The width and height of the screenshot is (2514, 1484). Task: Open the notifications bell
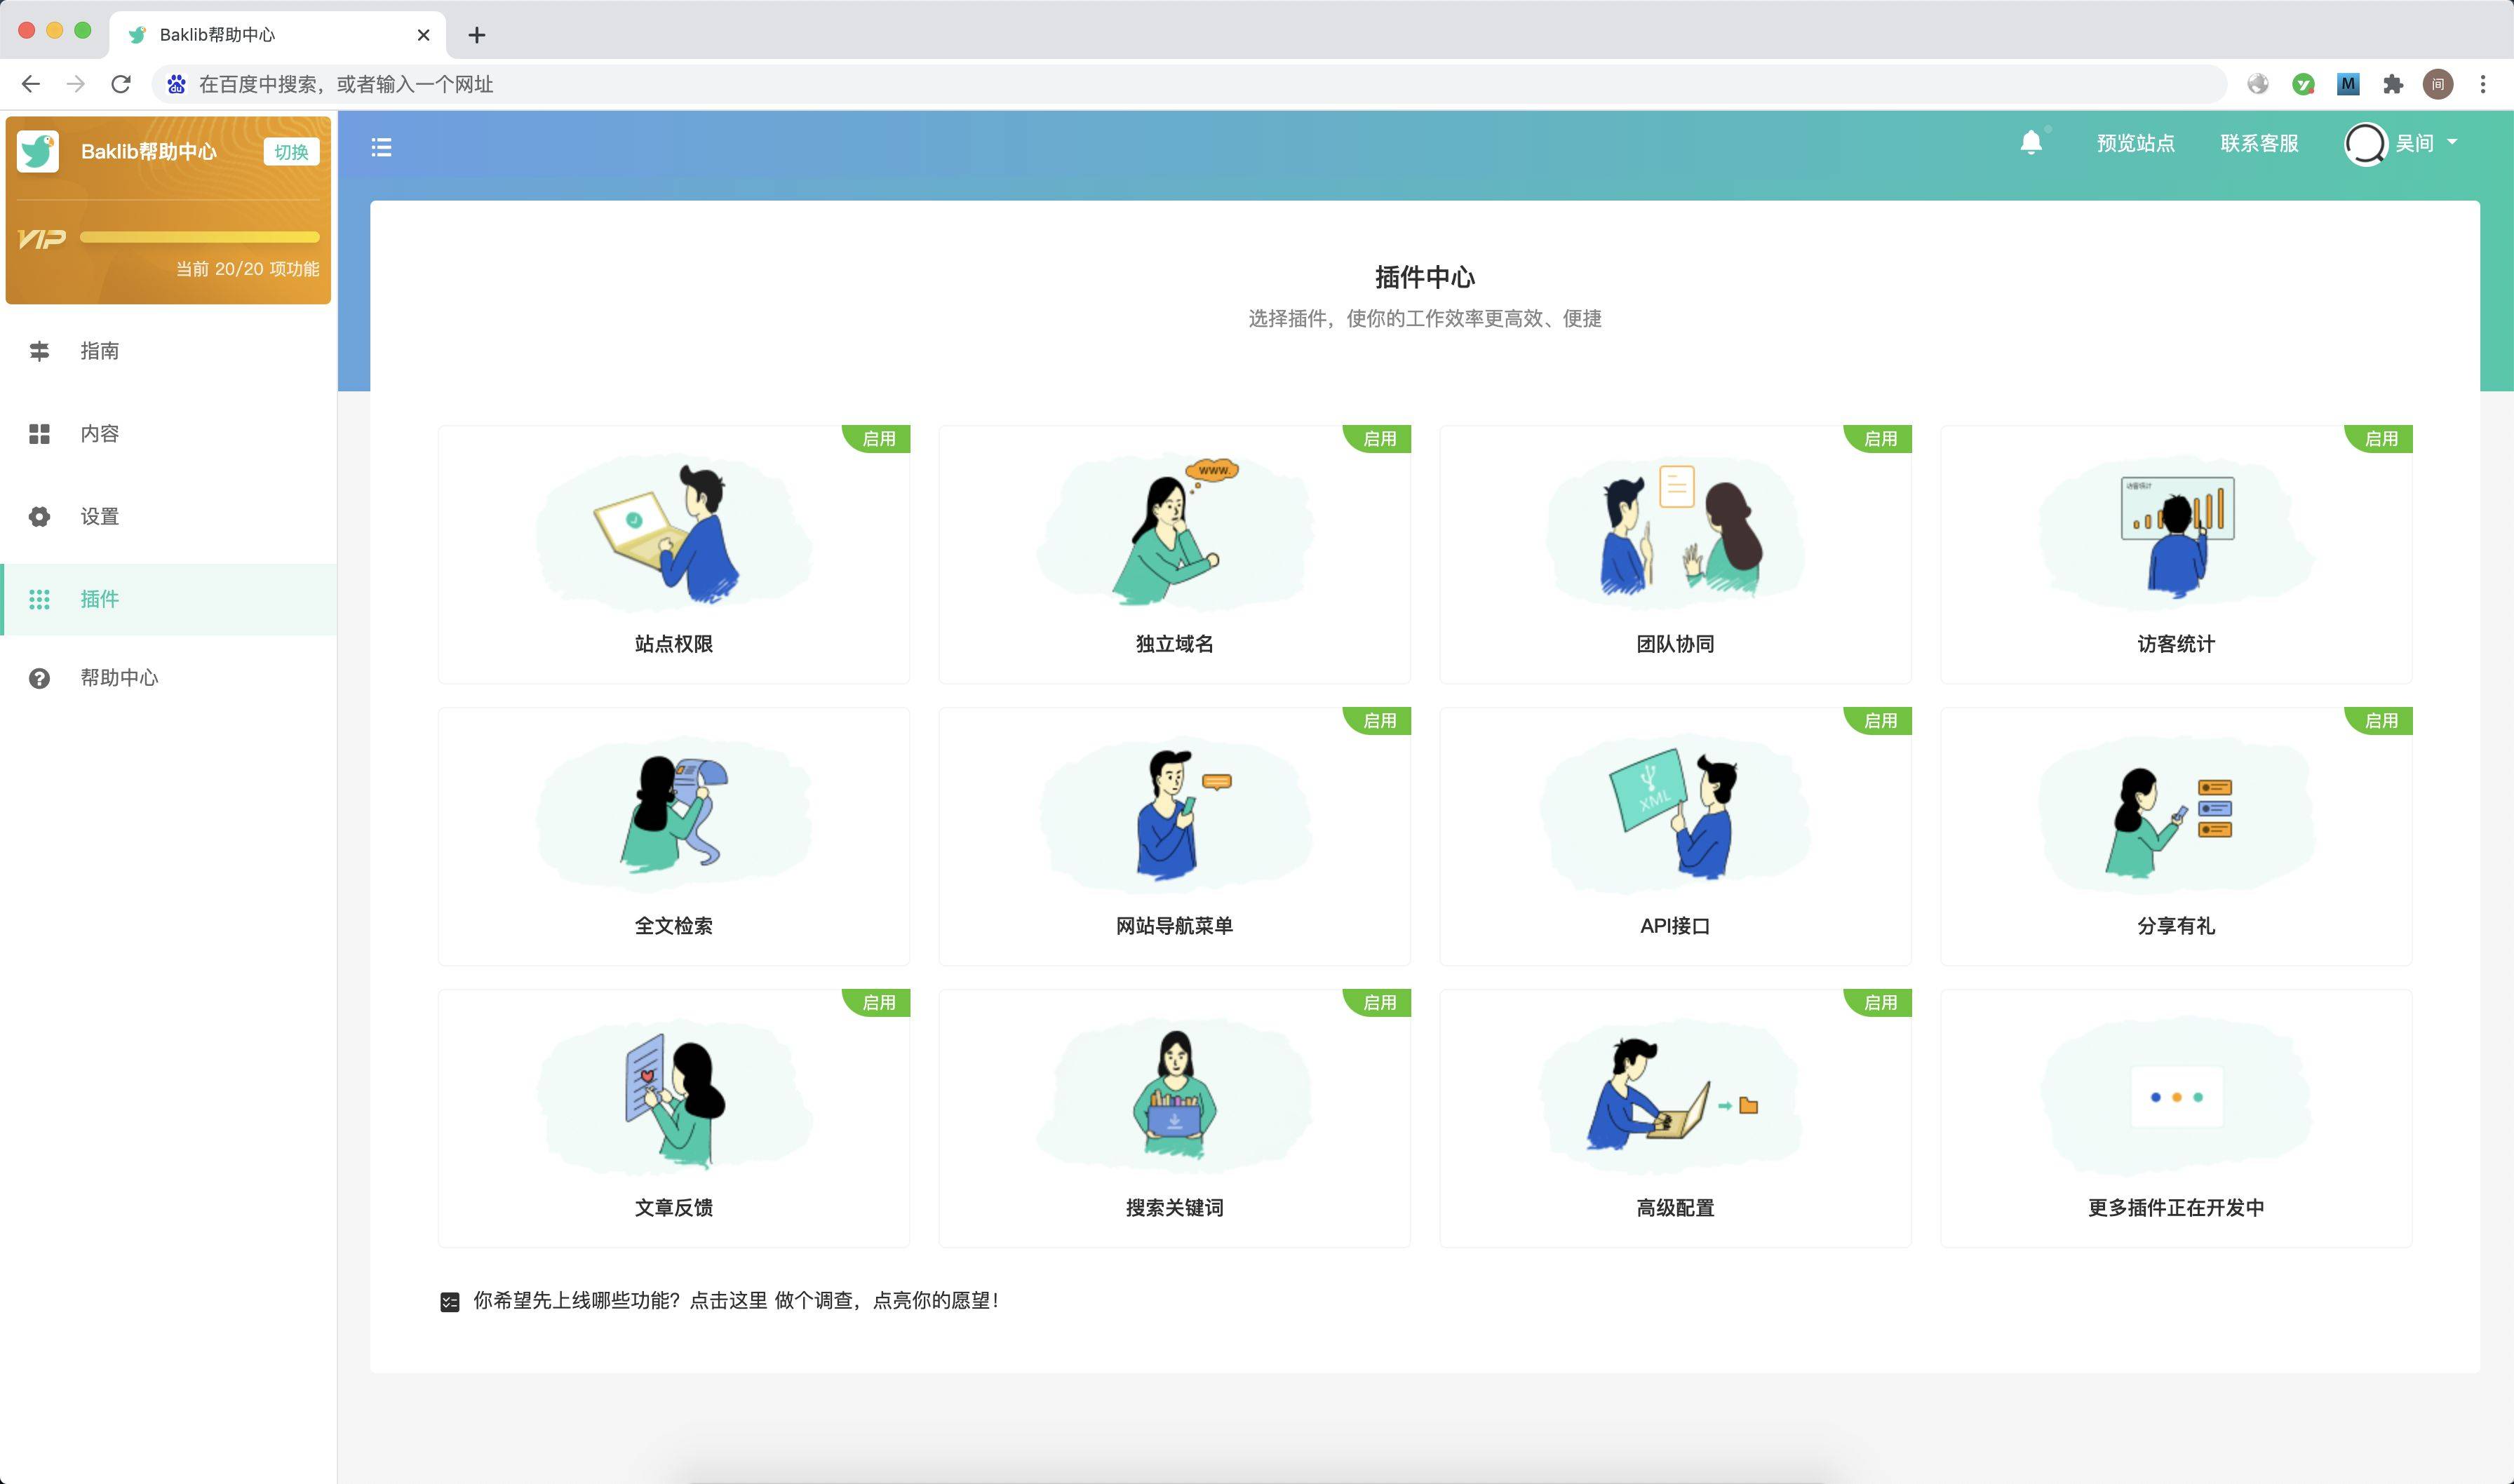pos(2031,143)
